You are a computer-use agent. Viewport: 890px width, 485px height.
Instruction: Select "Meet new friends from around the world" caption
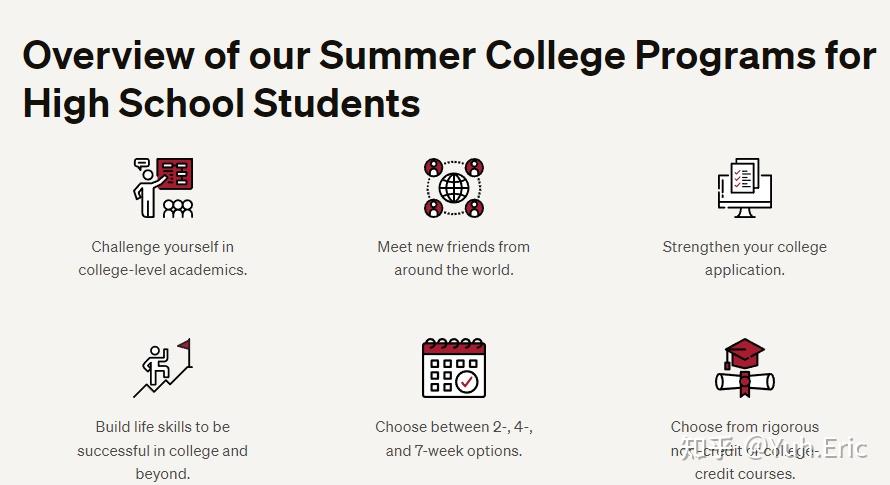click(x=453, y=258)
